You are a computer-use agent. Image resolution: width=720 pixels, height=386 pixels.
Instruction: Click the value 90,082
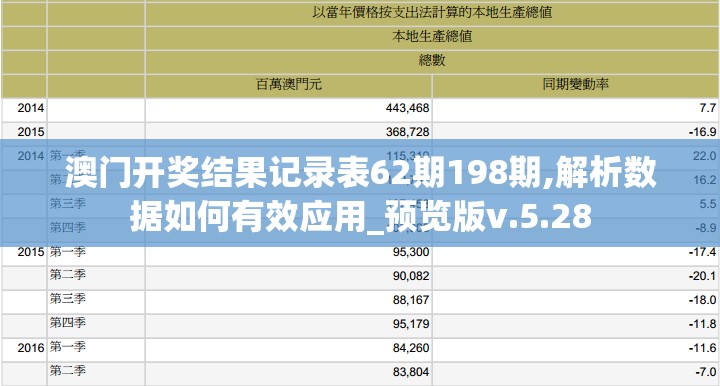pos(411,276)
